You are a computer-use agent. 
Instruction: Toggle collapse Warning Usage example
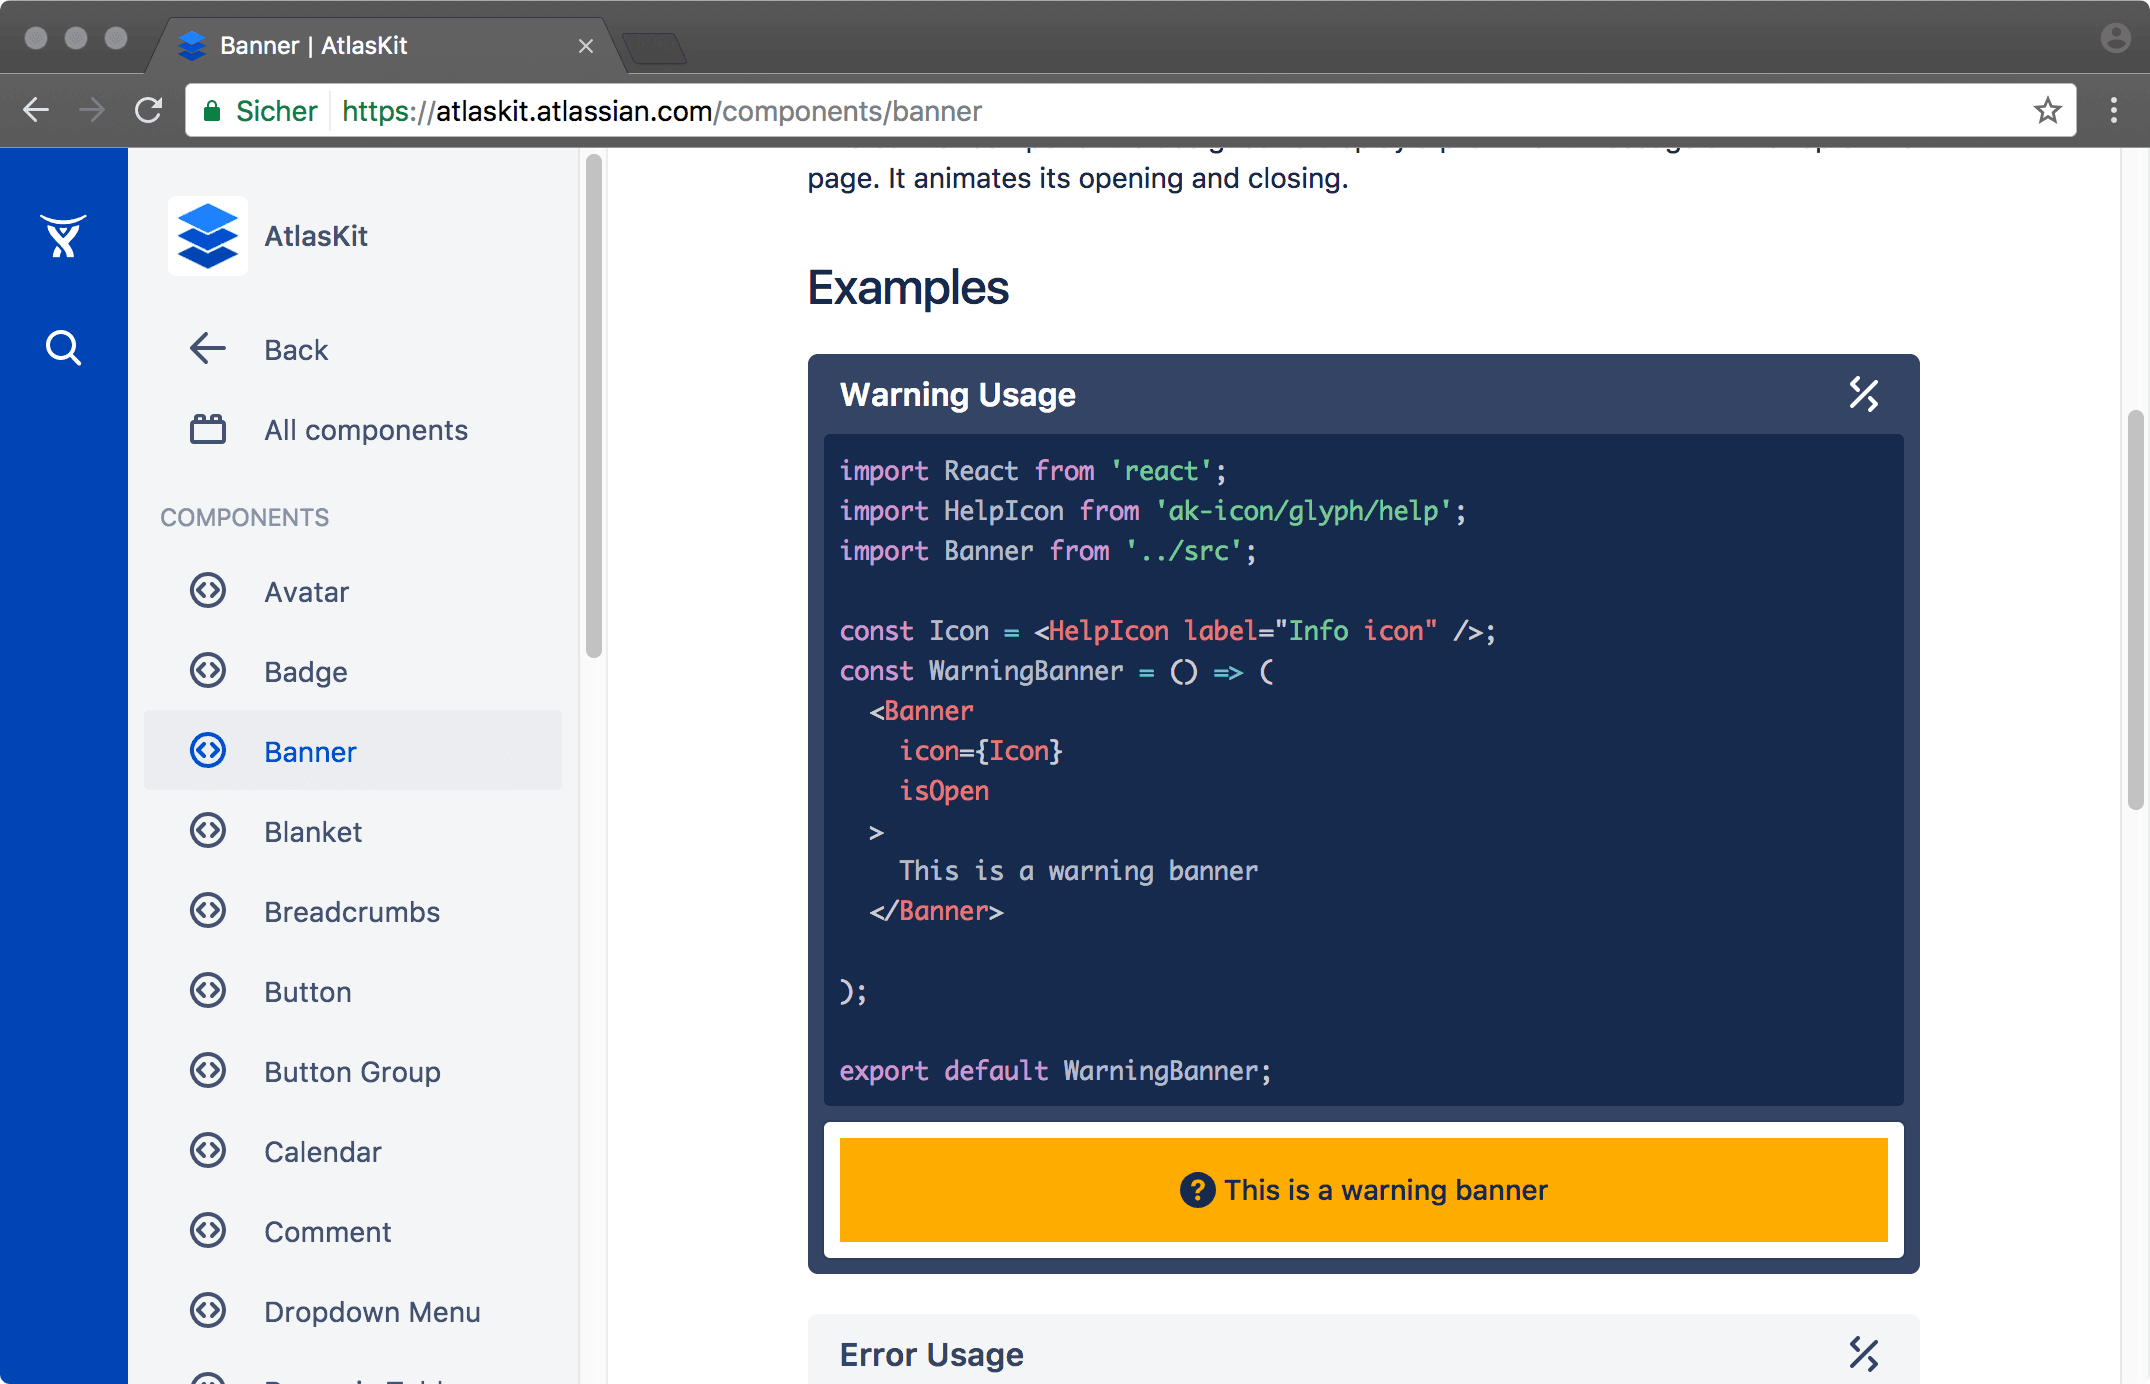[x=1863, y=393]
